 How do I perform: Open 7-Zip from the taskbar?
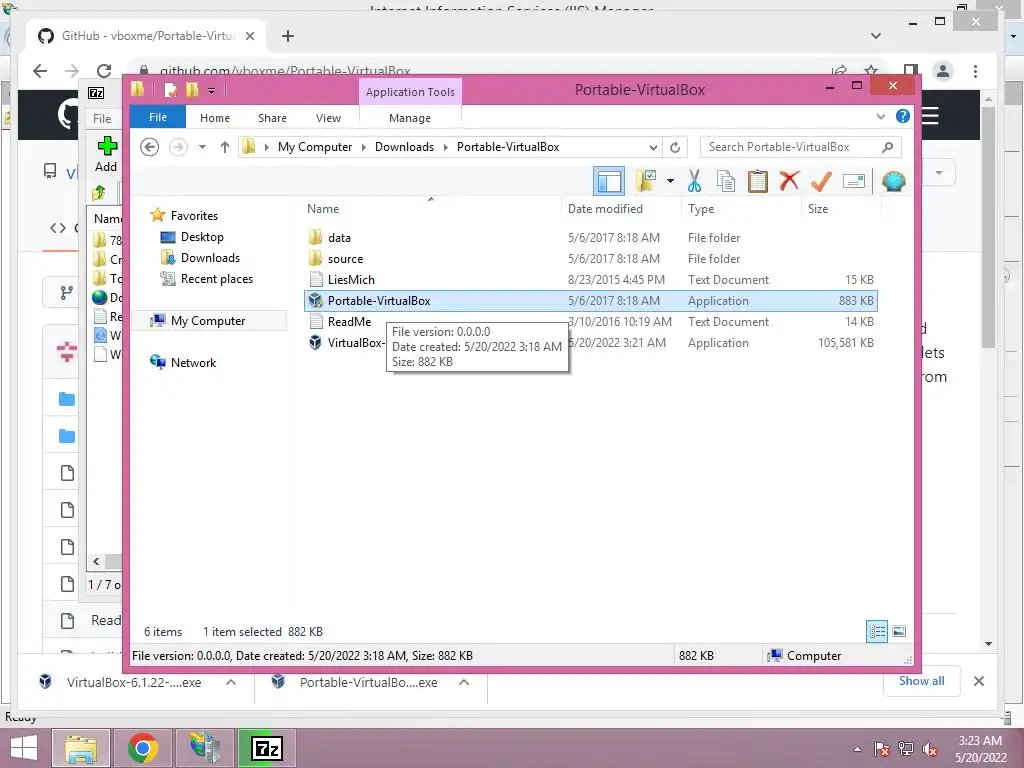pyautogui.click(x=267, y=748)
